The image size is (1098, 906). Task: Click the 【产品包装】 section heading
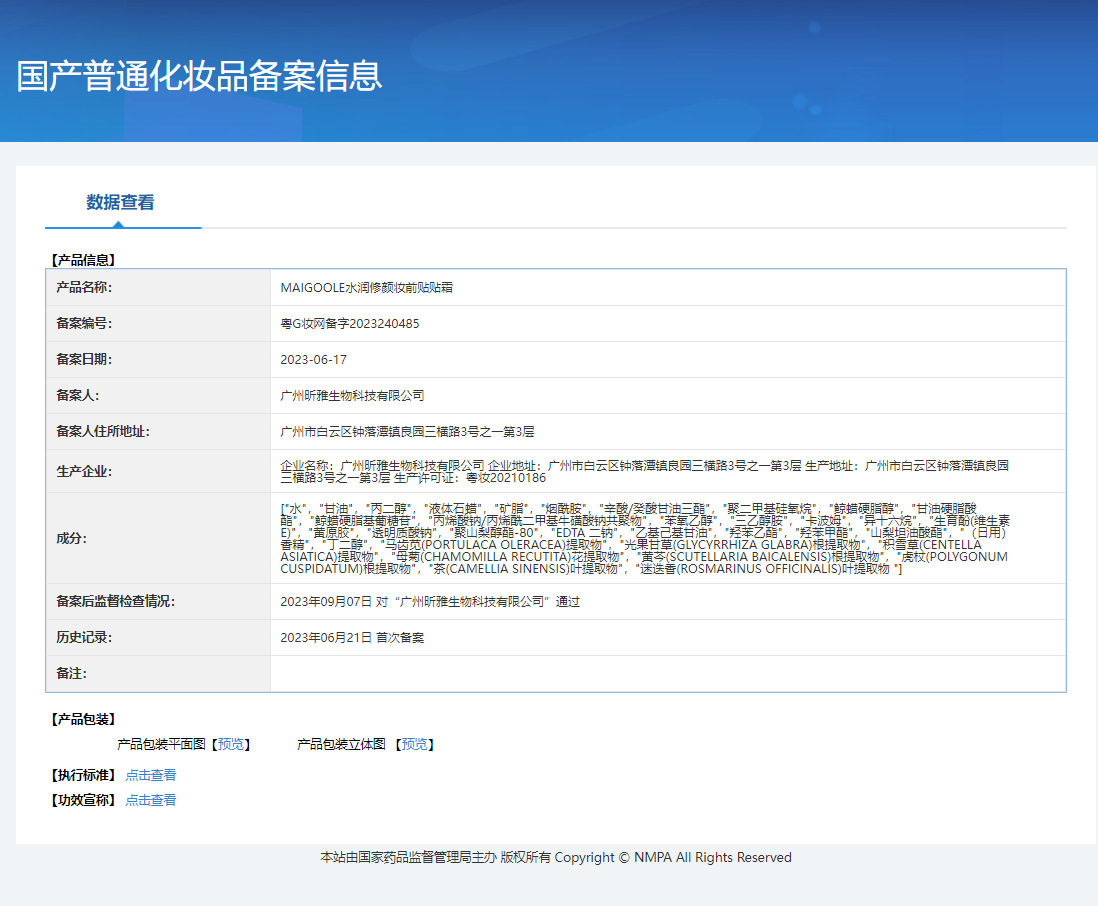(83, 719)
